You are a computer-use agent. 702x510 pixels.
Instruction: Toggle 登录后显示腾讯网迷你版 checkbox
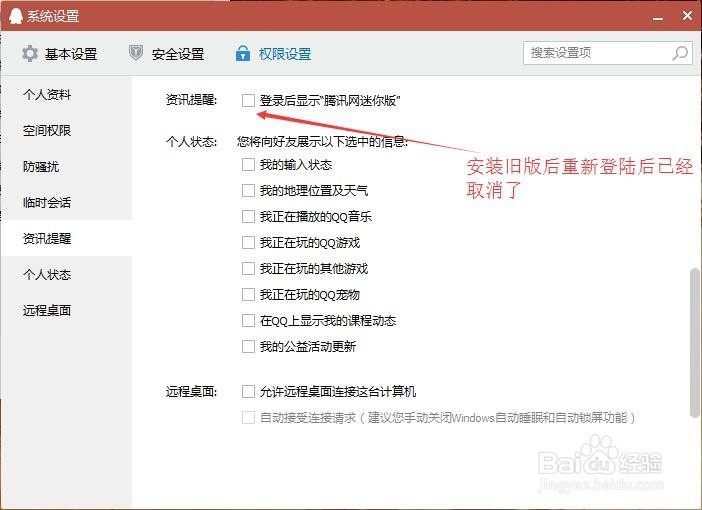point(248,100)
